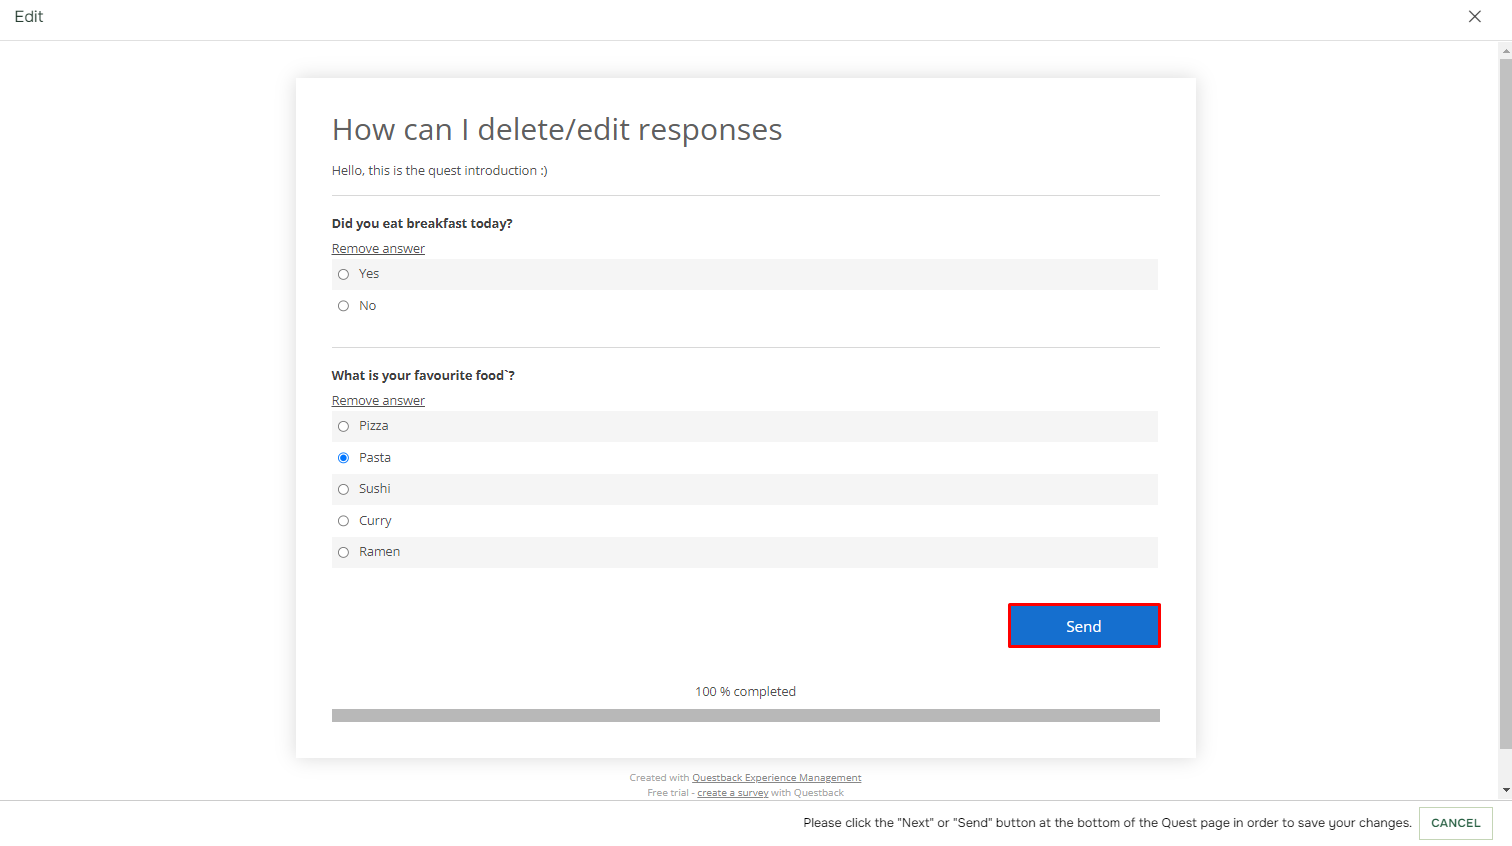
Task: Click the completion progress bar
Action: pyautogui.click(x=746, y=716)
